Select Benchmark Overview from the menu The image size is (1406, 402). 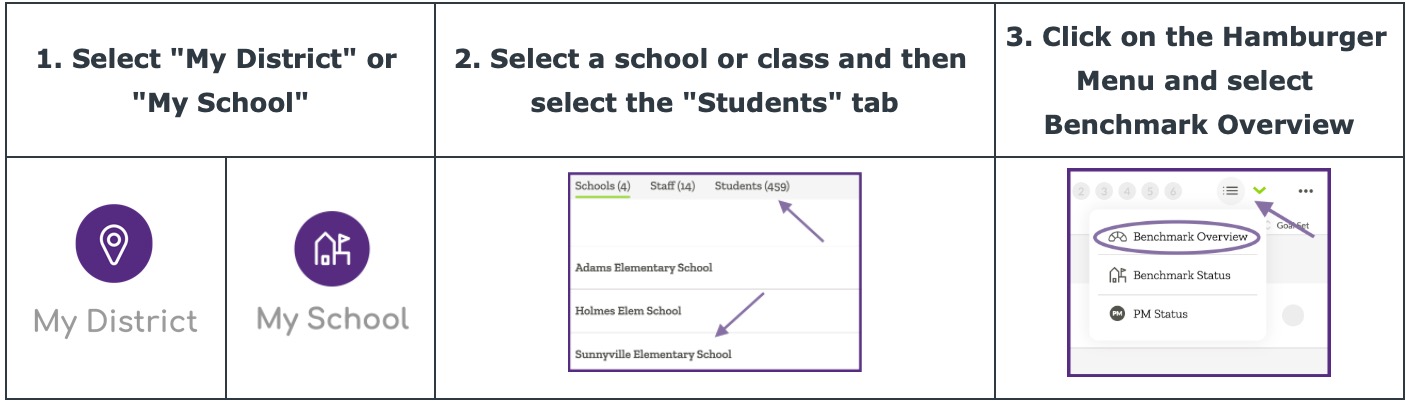[1190, 237]
